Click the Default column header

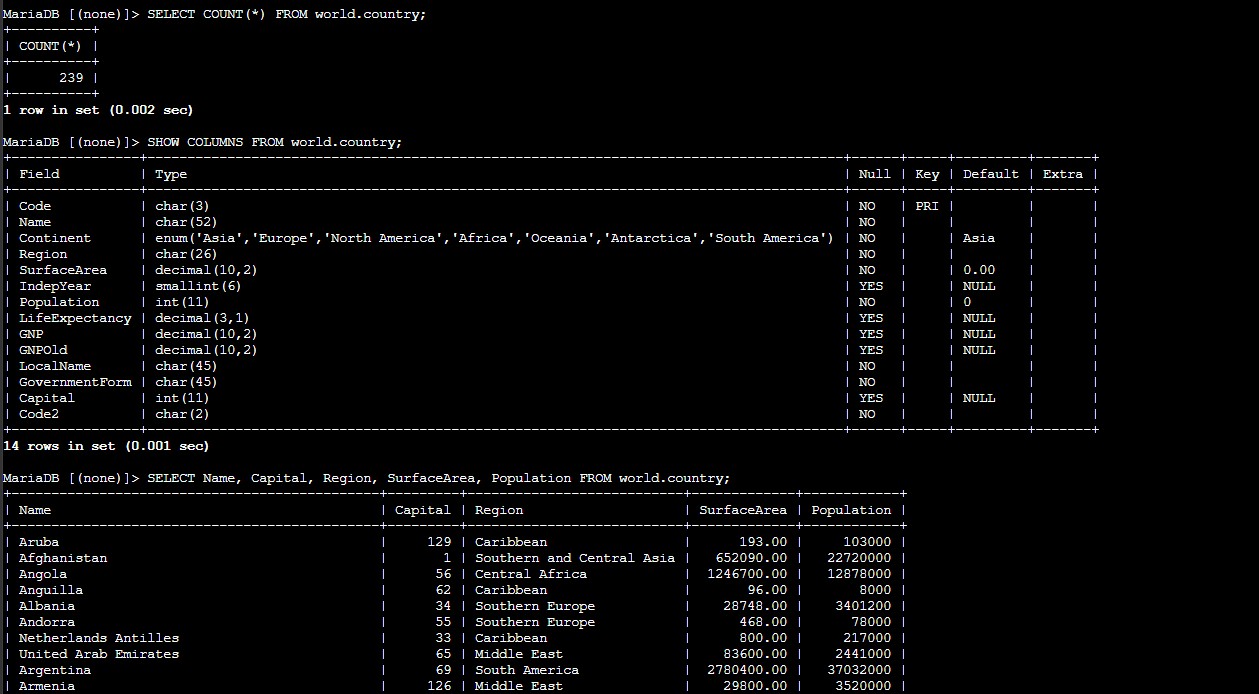pyautogui.click(x=990, y=173)
